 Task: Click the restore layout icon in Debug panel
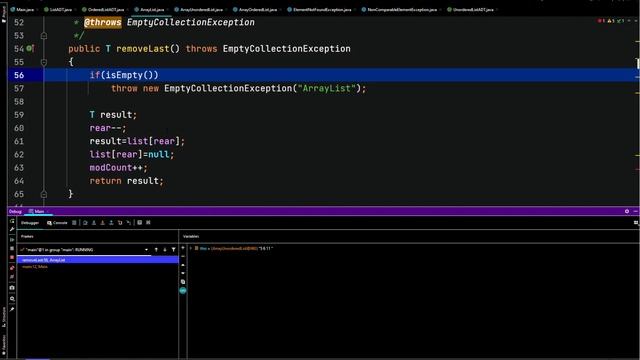tap(636, 222)
